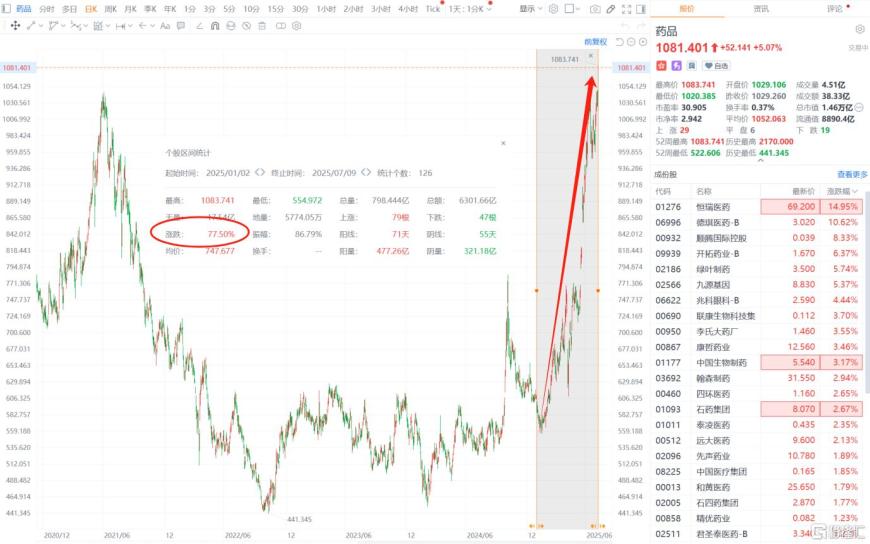This screenshot has width=870, height=544.
Task: Select the crosshair move cursor tool
Action: point(17,25)
